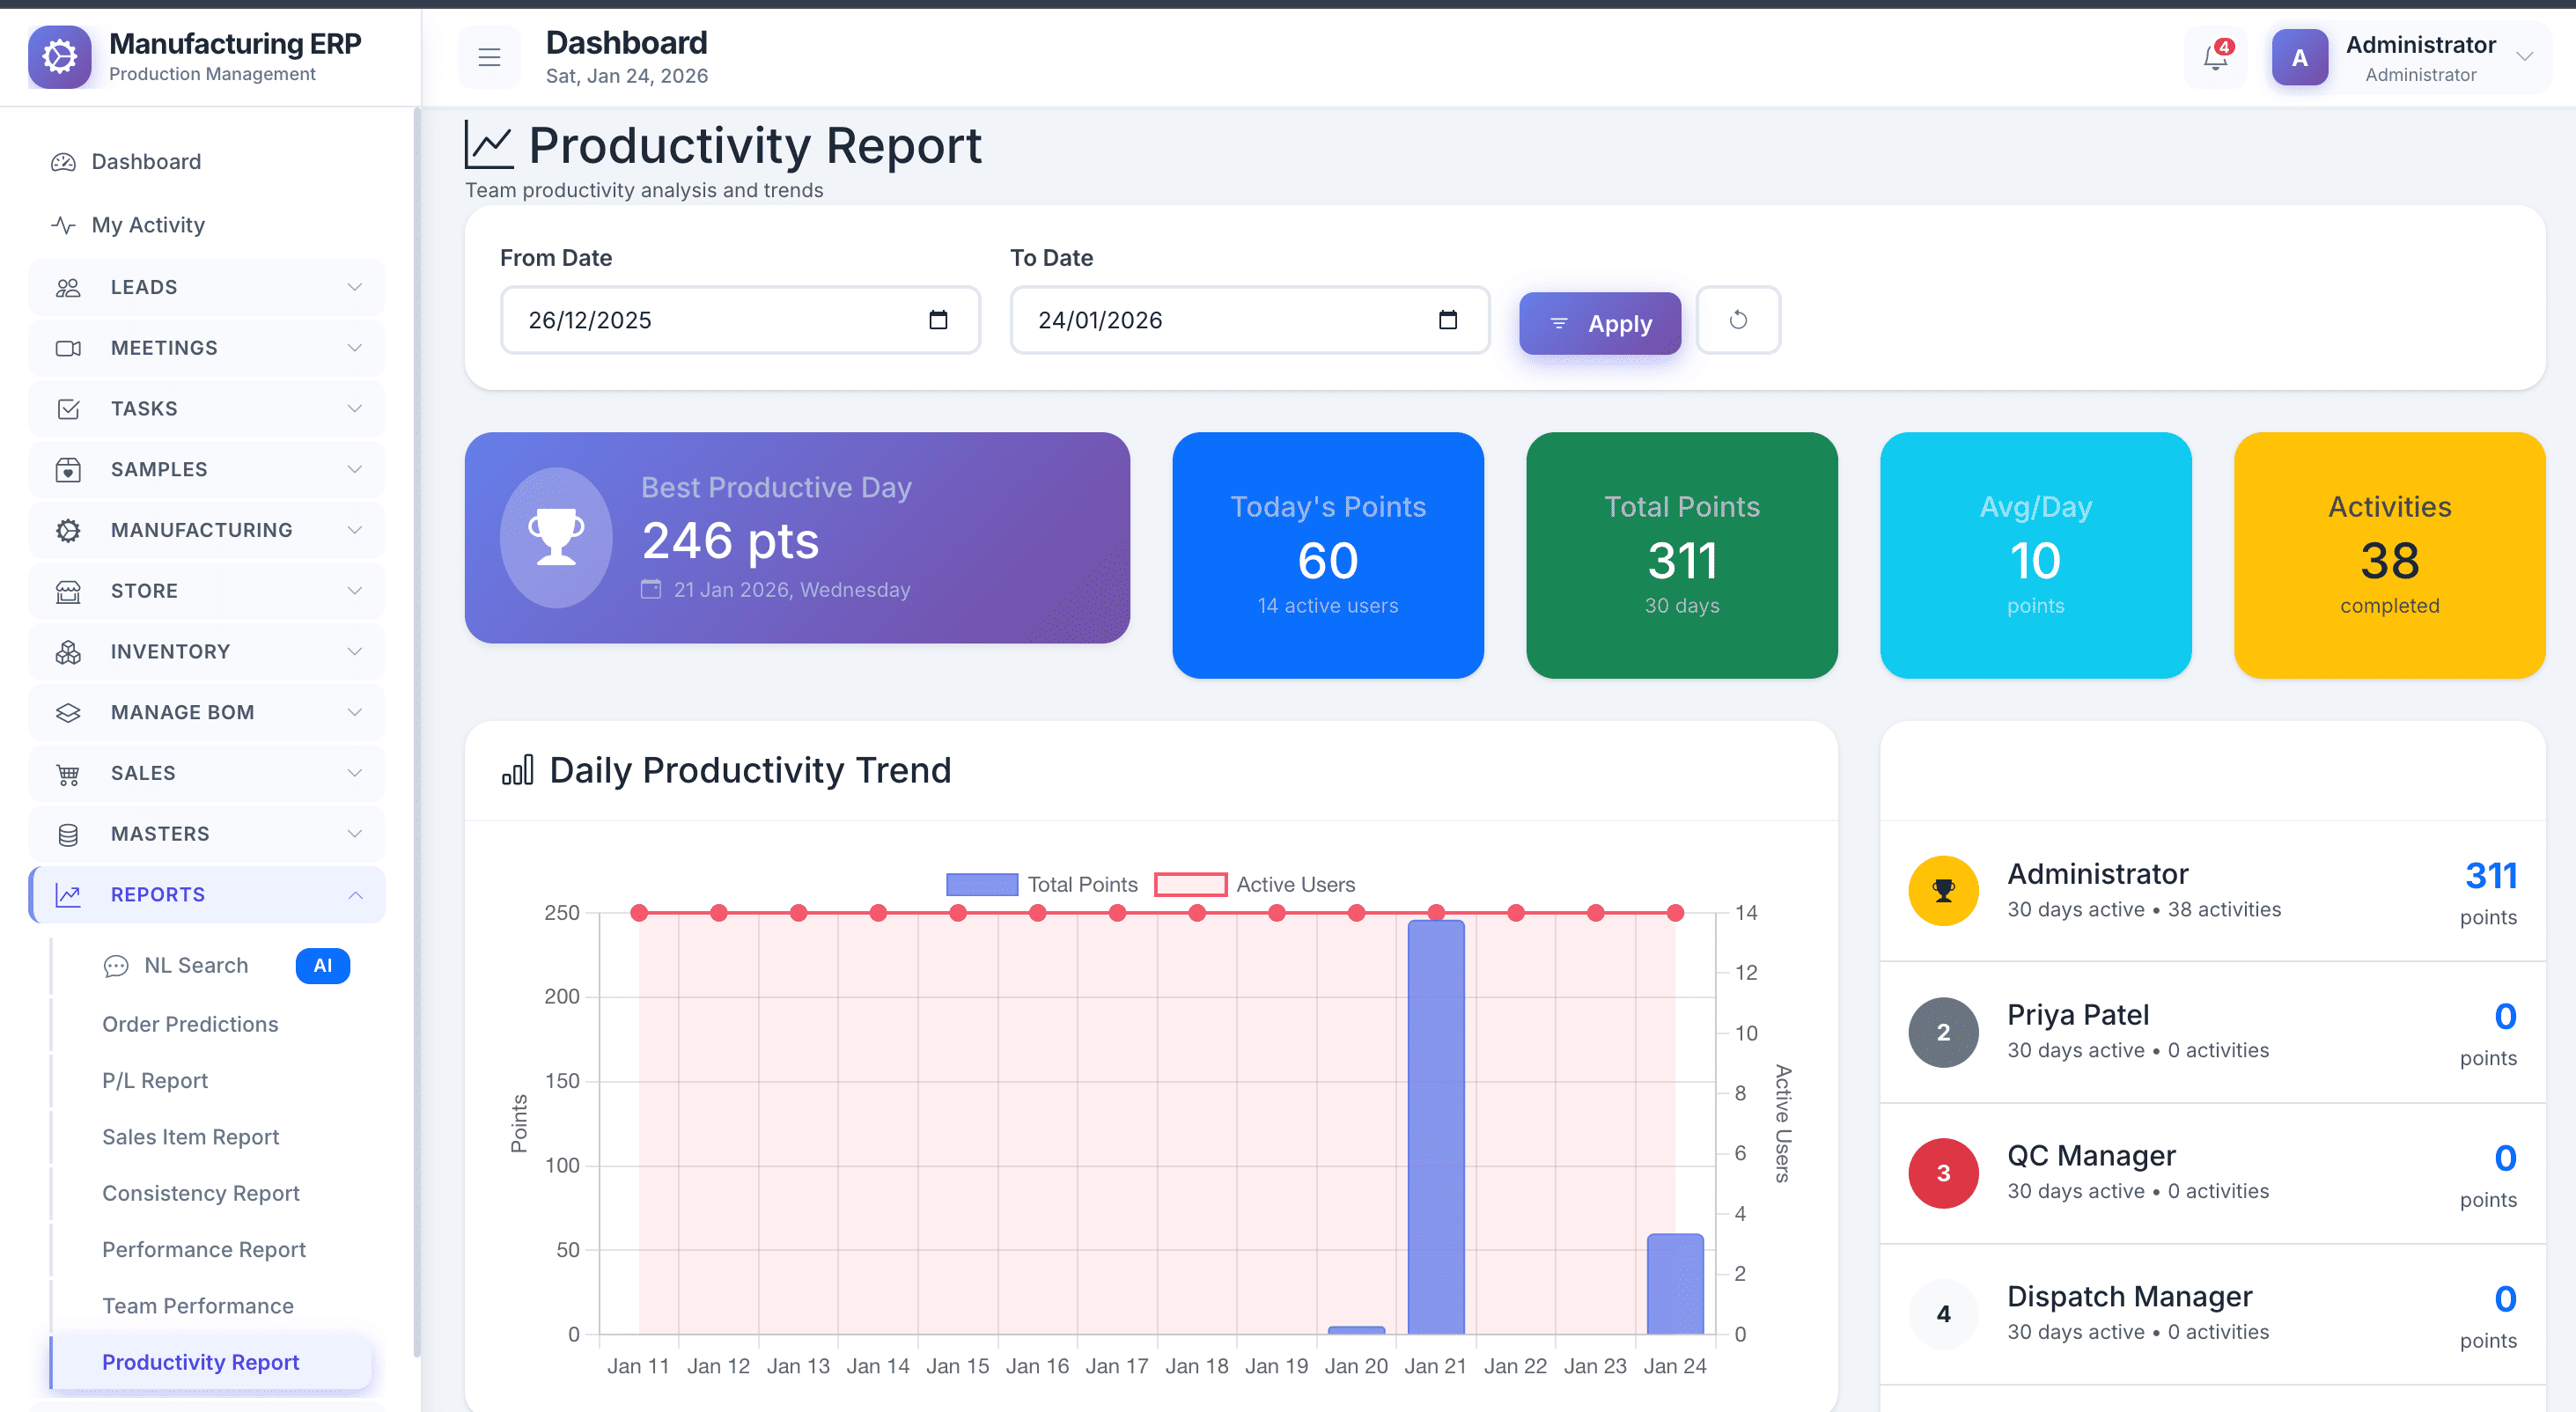
Task: Open My Activity from sidebar
Action: click(148, 225)
